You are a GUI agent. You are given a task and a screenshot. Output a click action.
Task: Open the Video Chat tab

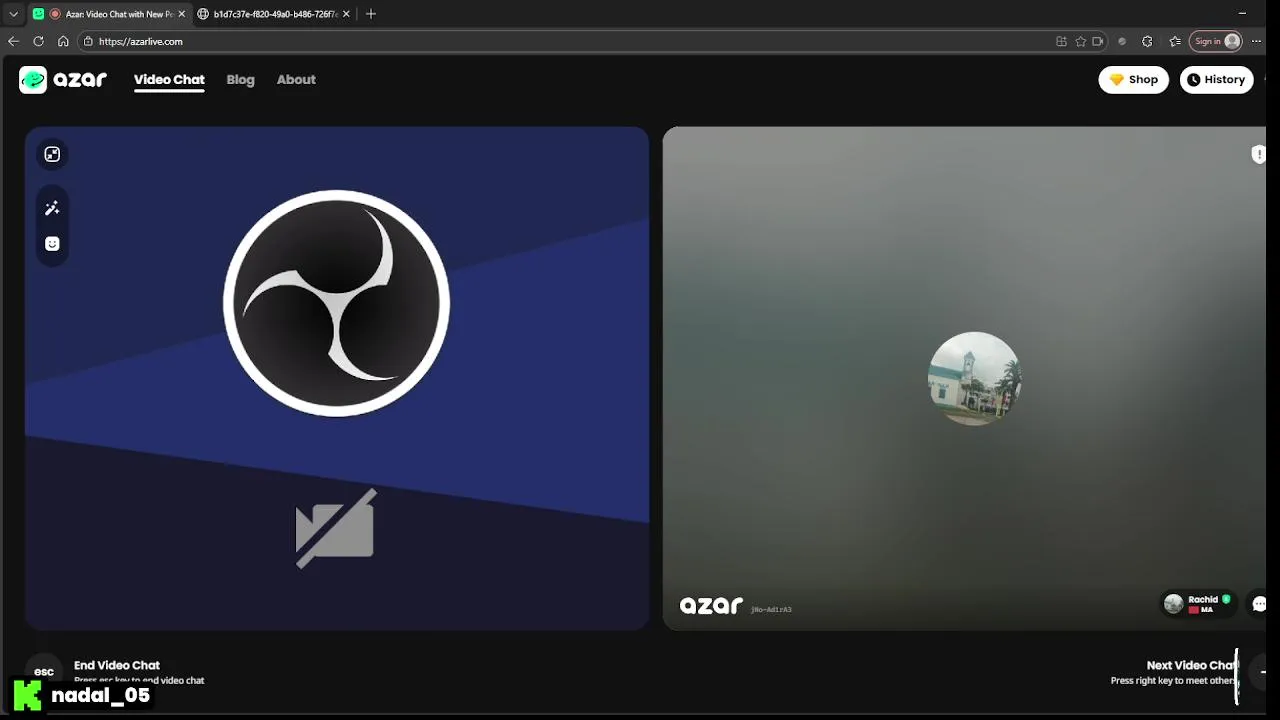pyautogui.click(x=169, y=80)
